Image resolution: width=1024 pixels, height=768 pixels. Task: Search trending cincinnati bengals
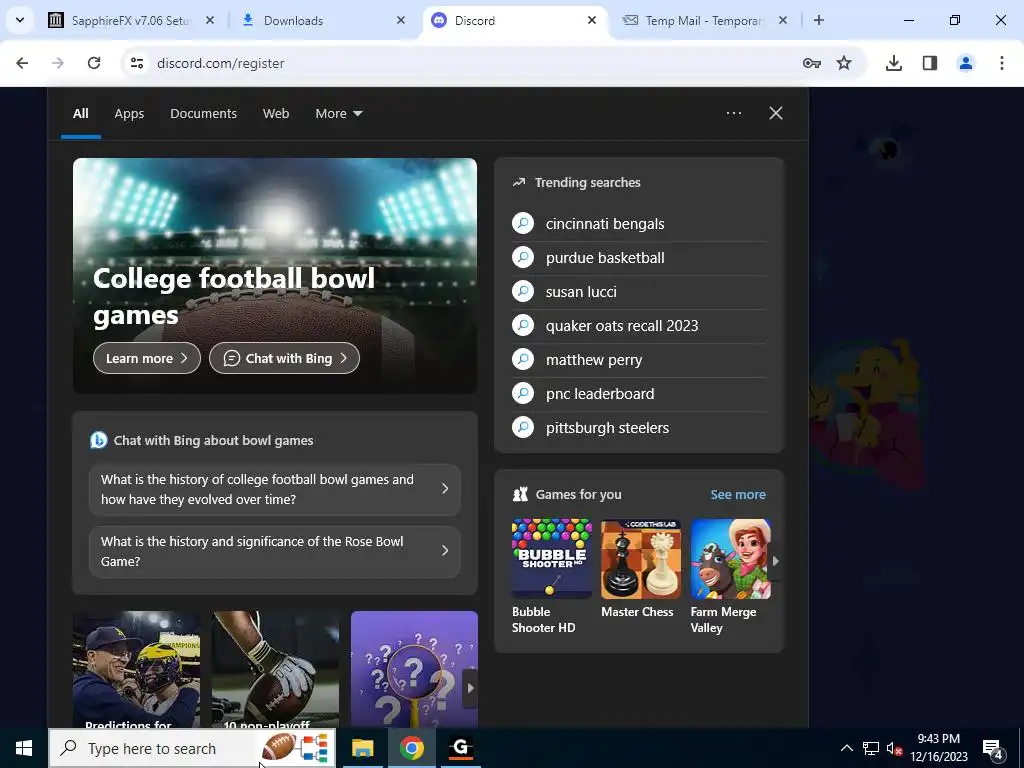click(639, 223)
